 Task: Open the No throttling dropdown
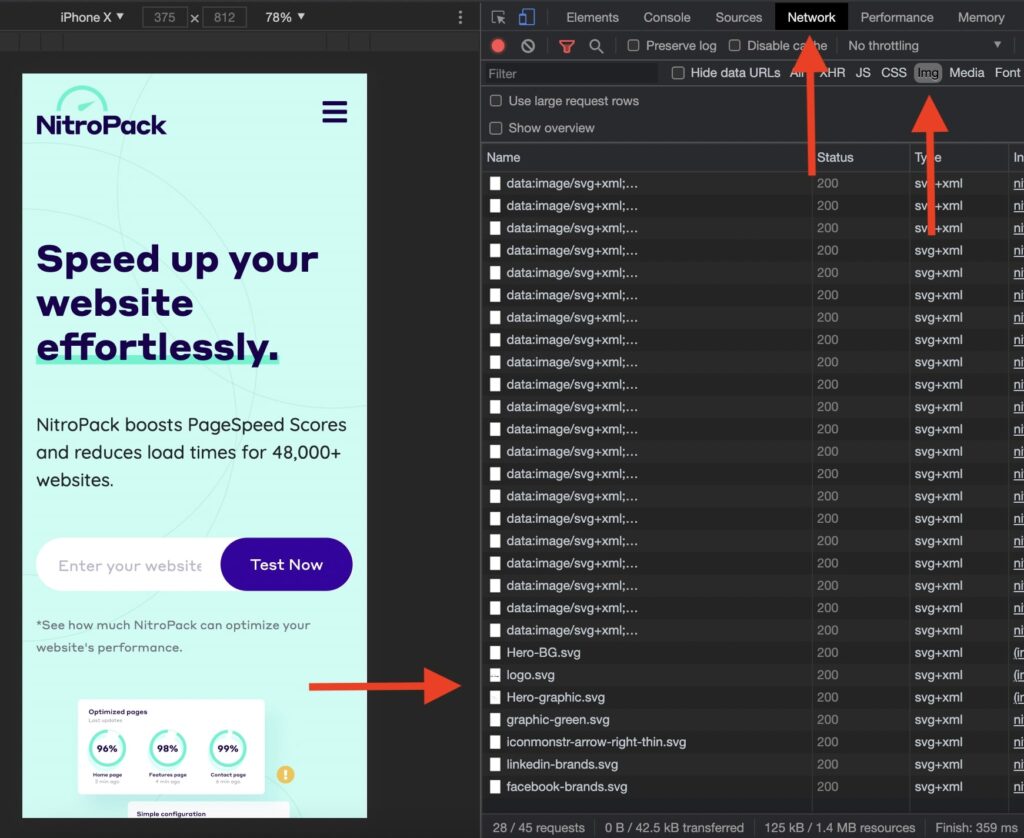pos(924,46)
